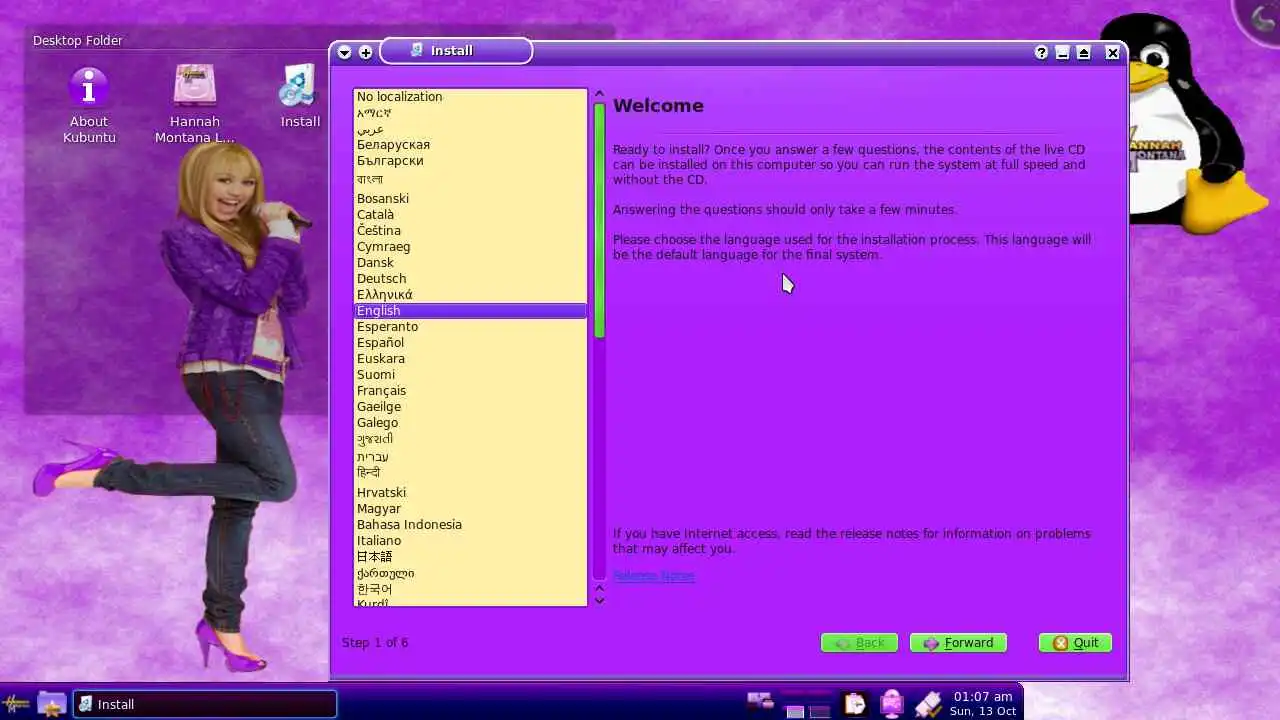Launch the Install desktop icon
This screenshot has height=720, width=1280.
pos(299,97)
